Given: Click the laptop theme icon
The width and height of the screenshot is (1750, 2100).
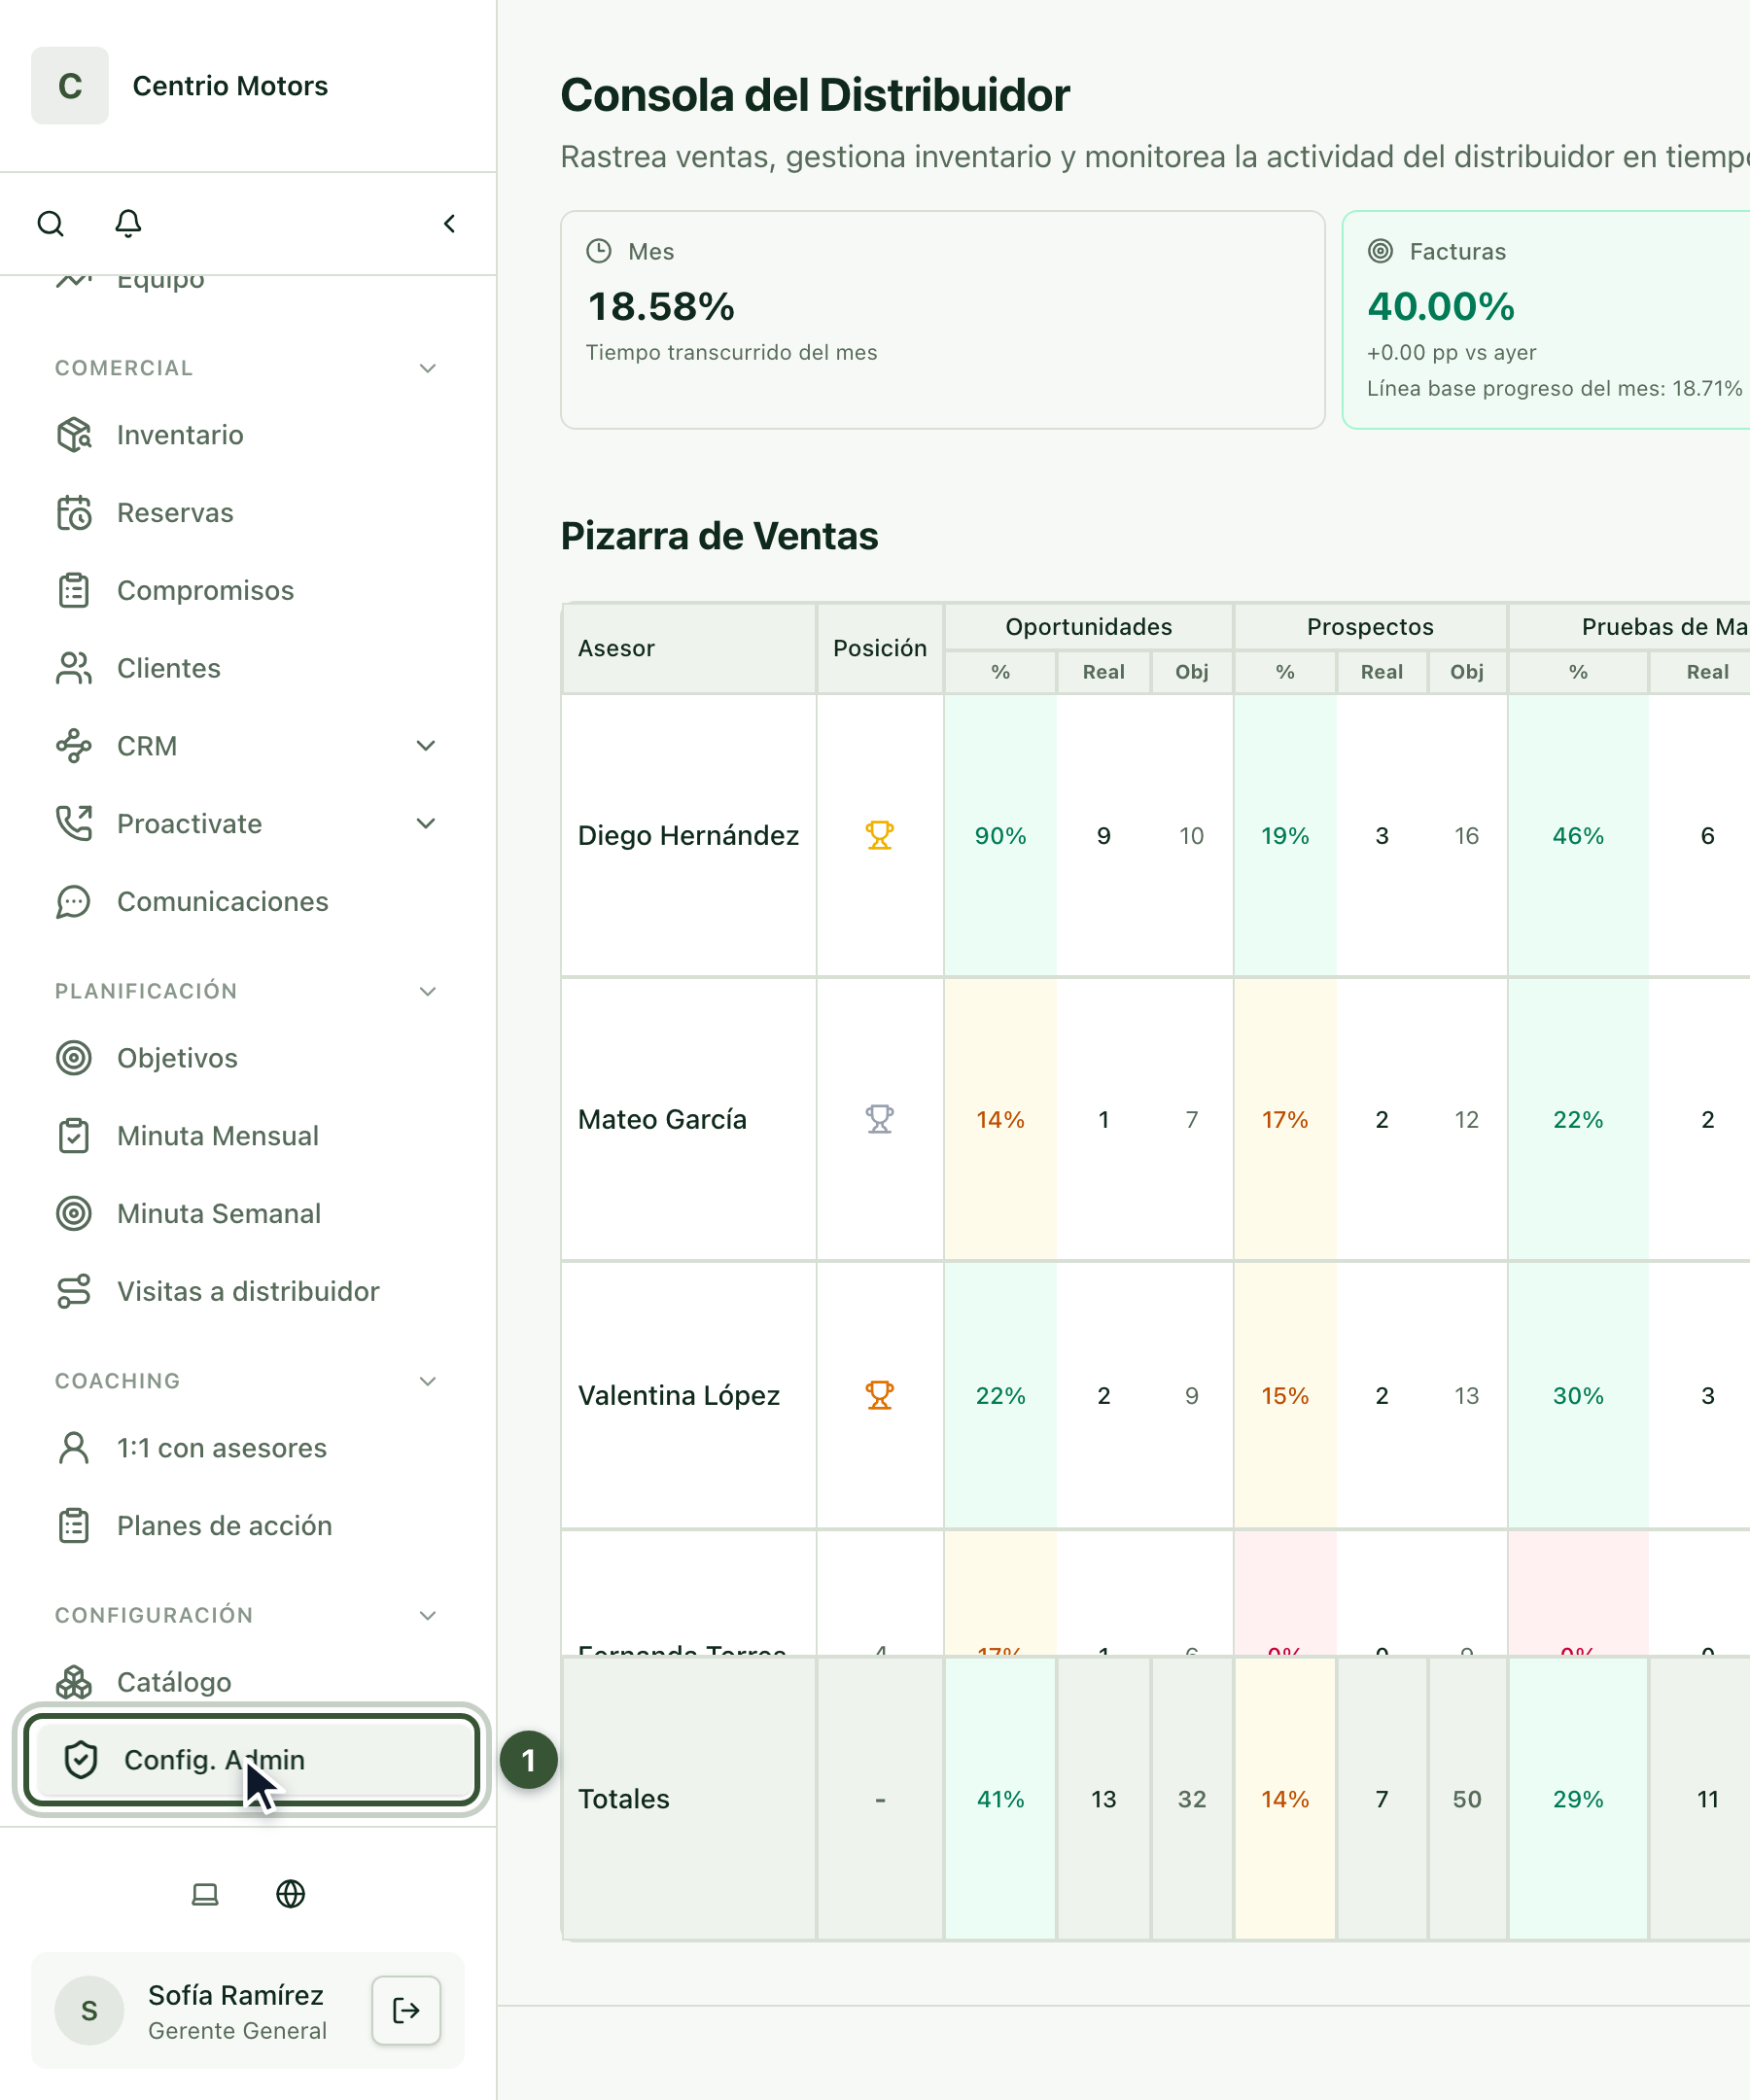Looking at the screenshot, I should point(205,1894).
